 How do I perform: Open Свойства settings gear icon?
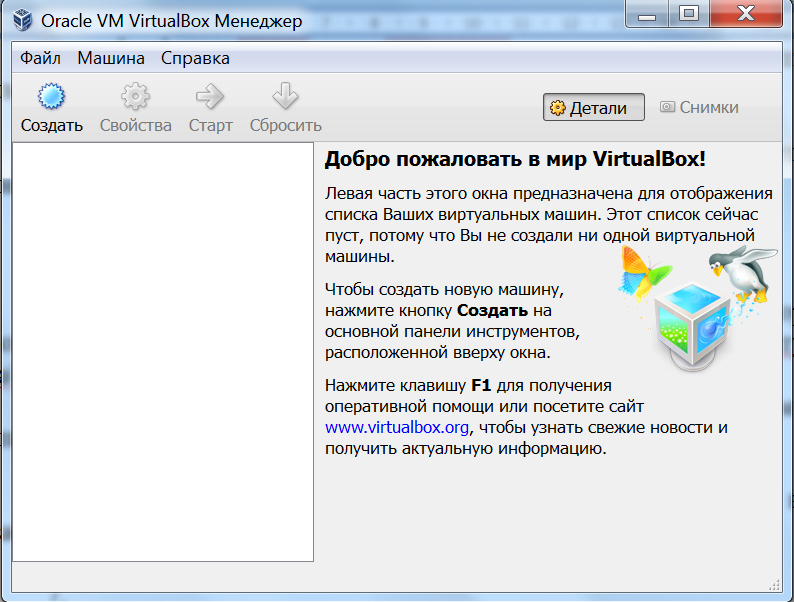coord(135,96)
